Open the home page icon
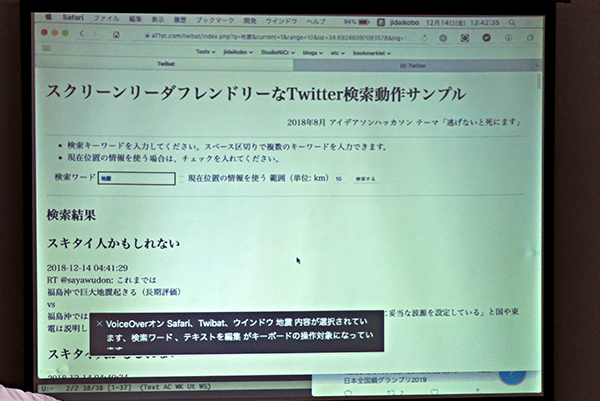 [116, 35]
